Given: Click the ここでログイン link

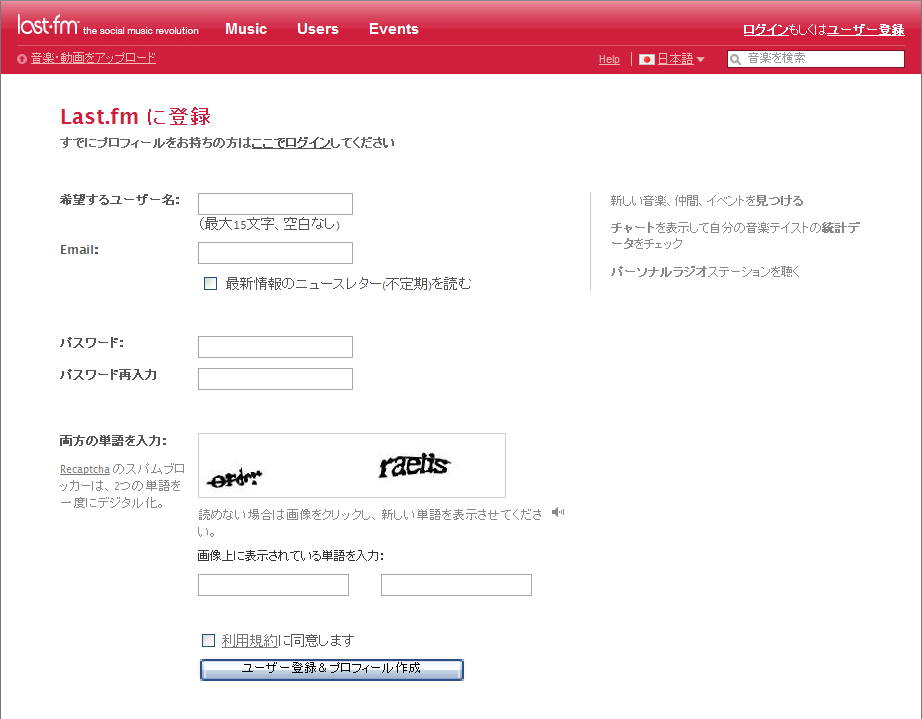Looking at the screenshot, I should [291, 143].
